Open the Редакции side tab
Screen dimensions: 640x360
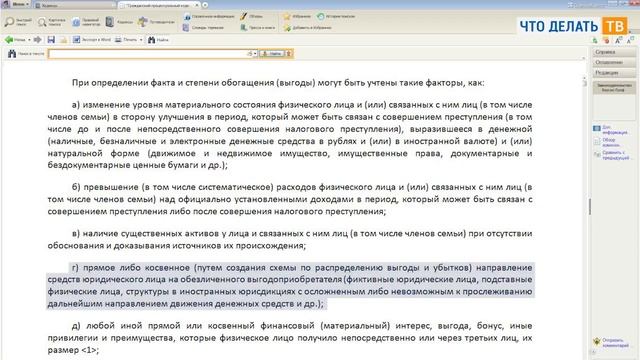614,73
